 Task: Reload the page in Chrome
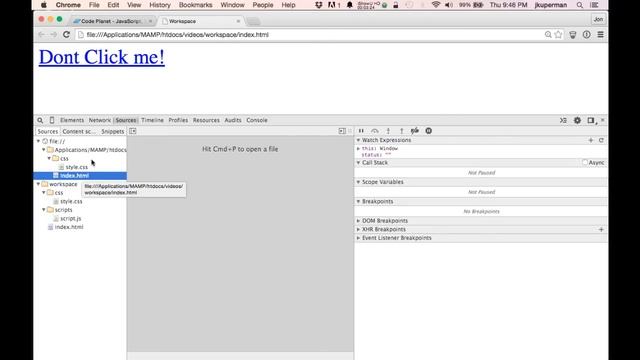pyautogui.click(x=67, y=35)
